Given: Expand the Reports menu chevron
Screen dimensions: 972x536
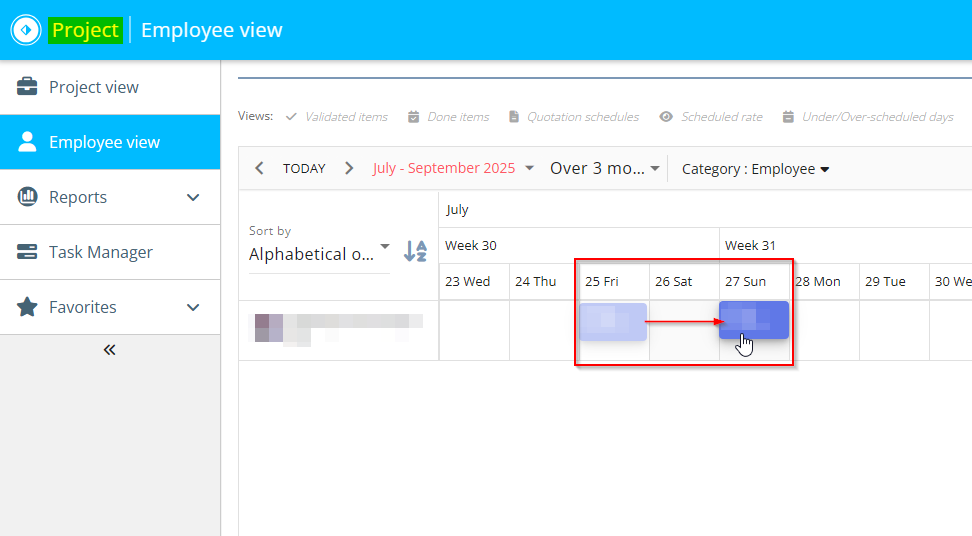Looking at the screenshot, I should [x=194, y=197].
